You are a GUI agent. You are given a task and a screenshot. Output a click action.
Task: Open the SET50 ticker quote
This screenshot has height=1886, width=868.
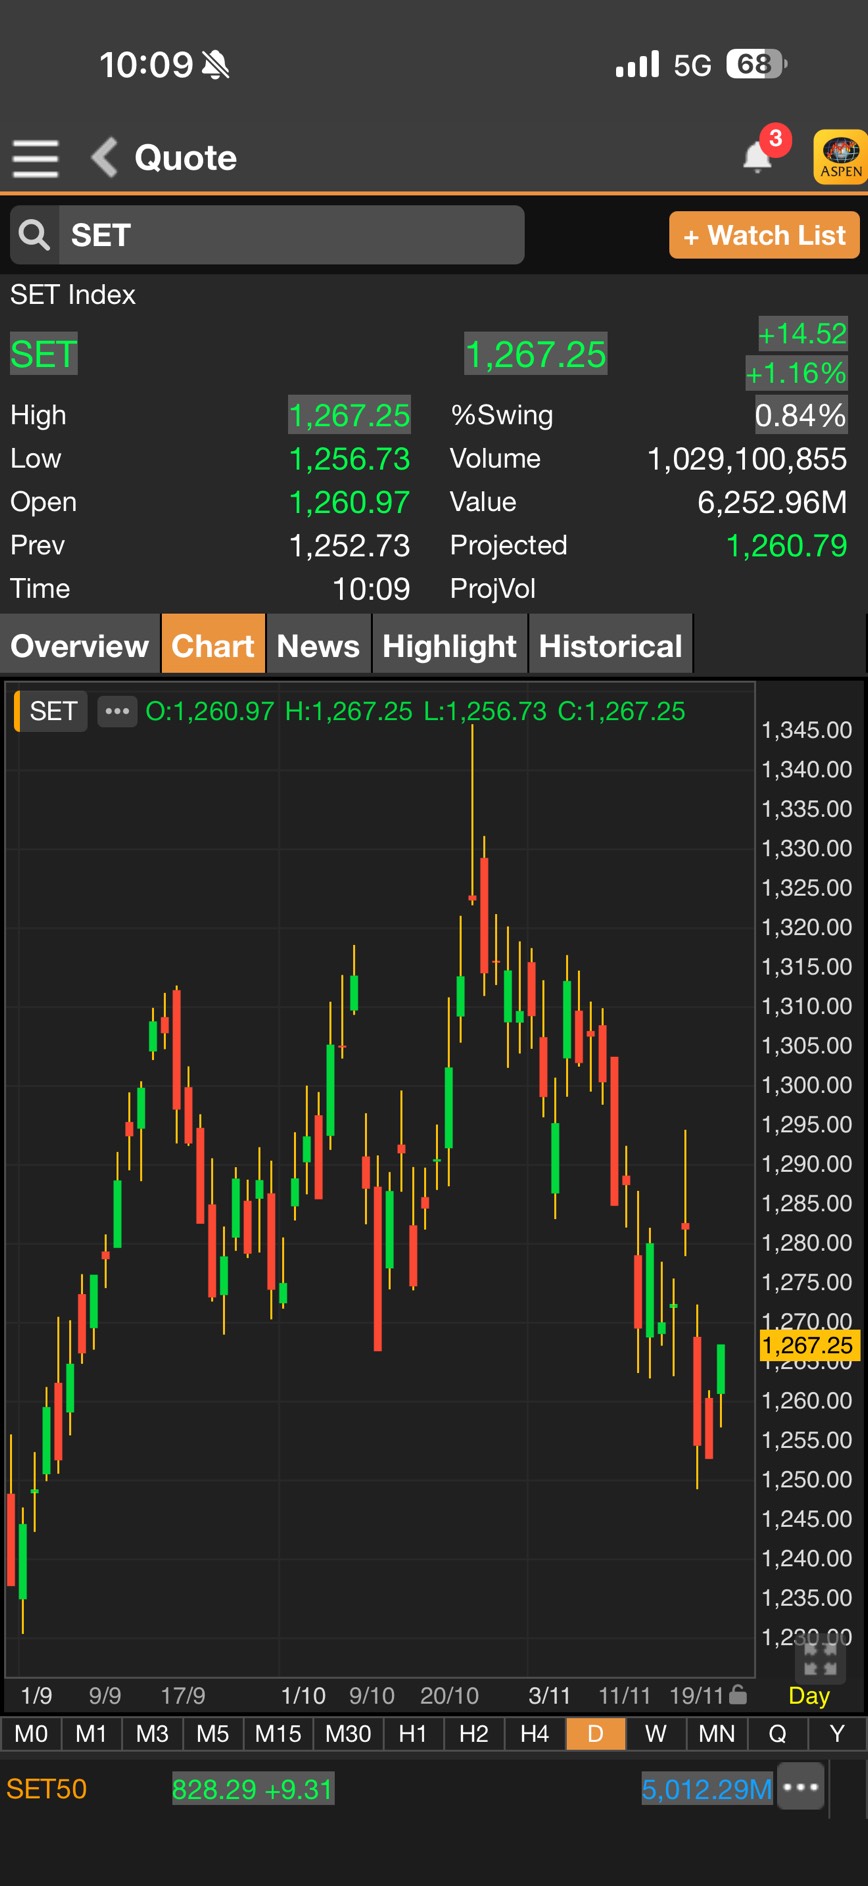47,1789
